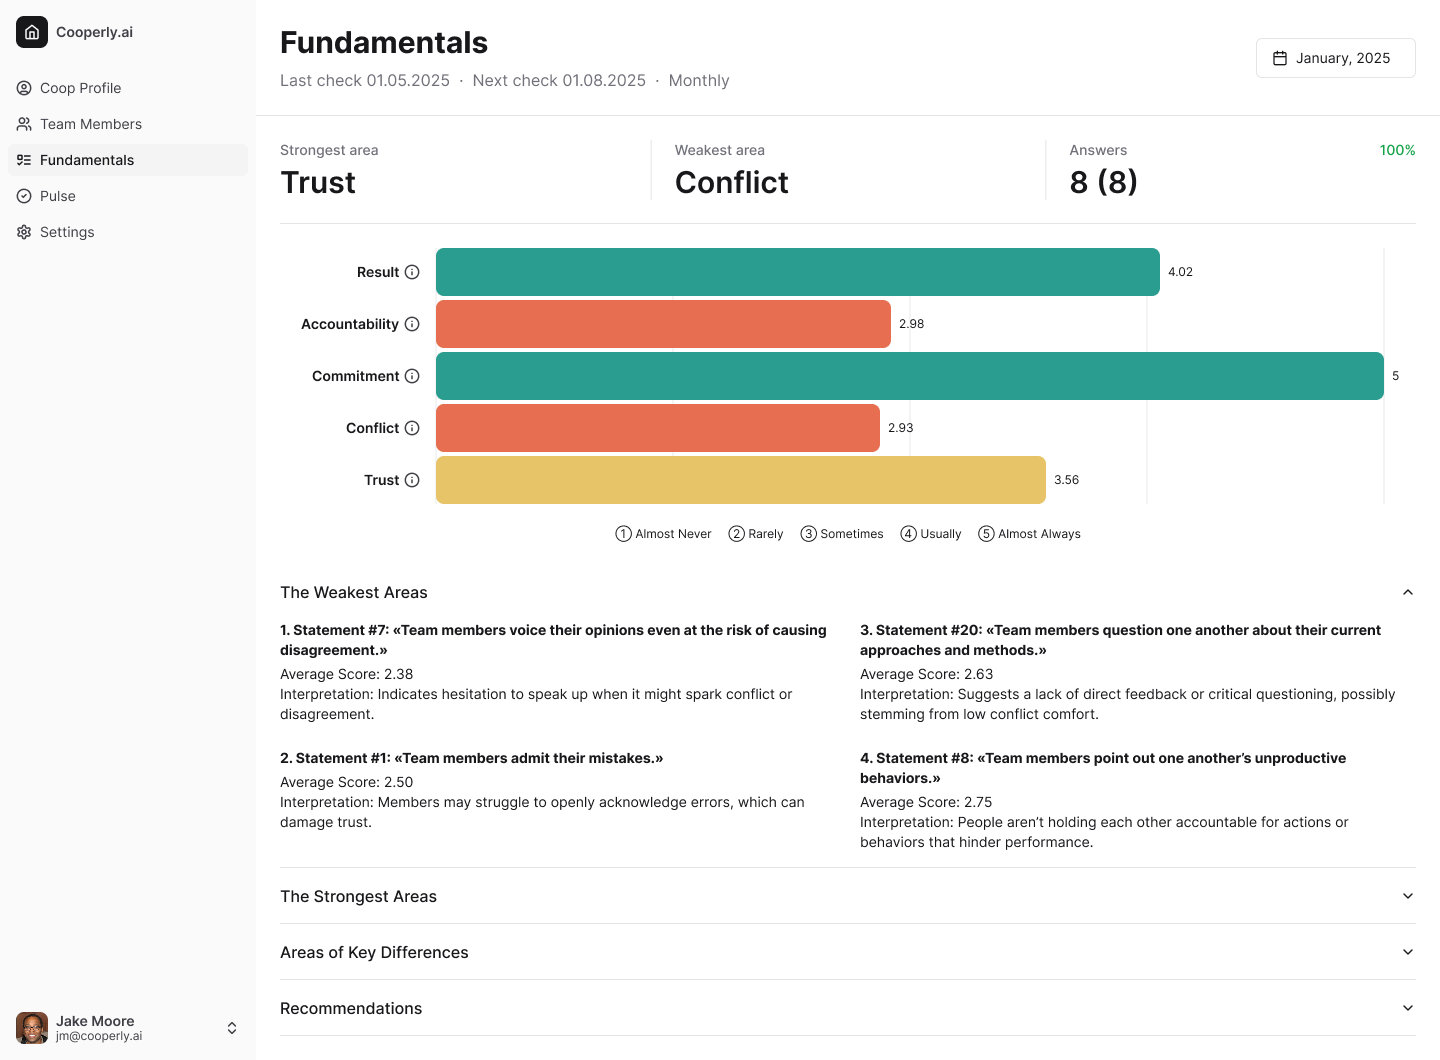Click the Accountability info icon

[413, 324]
